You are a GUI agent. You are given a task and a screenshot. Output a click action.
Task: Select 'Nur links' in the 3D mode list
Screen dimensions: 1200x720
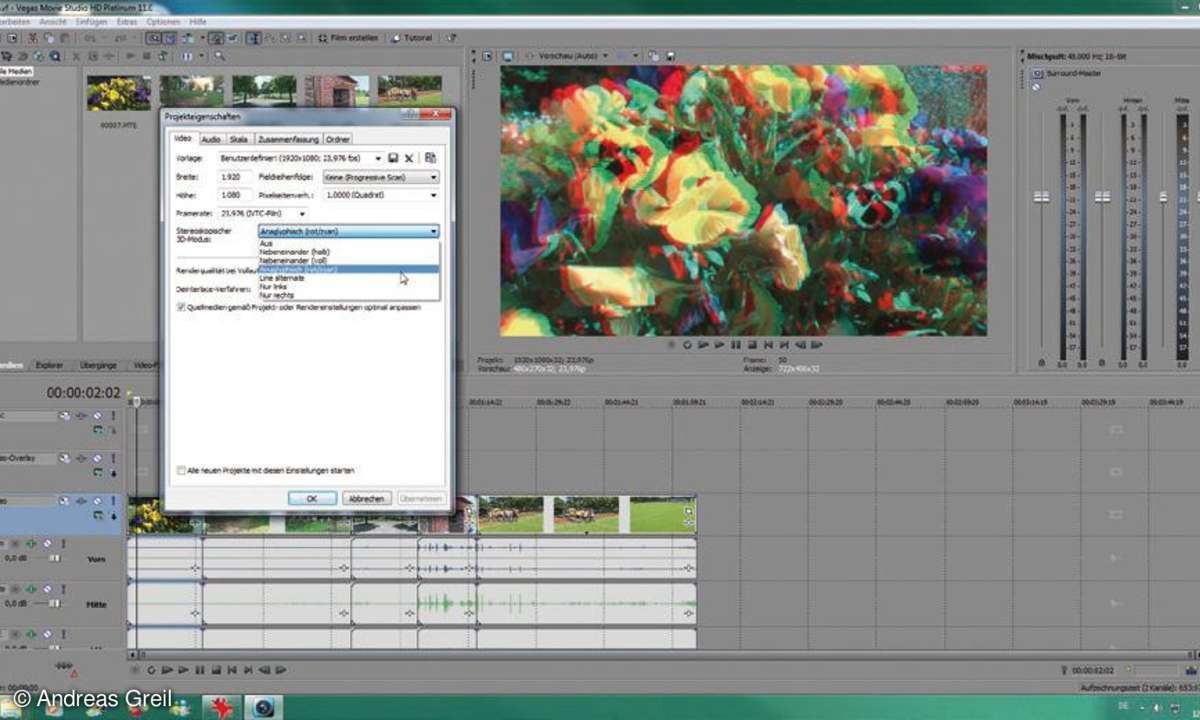(348, 287)
